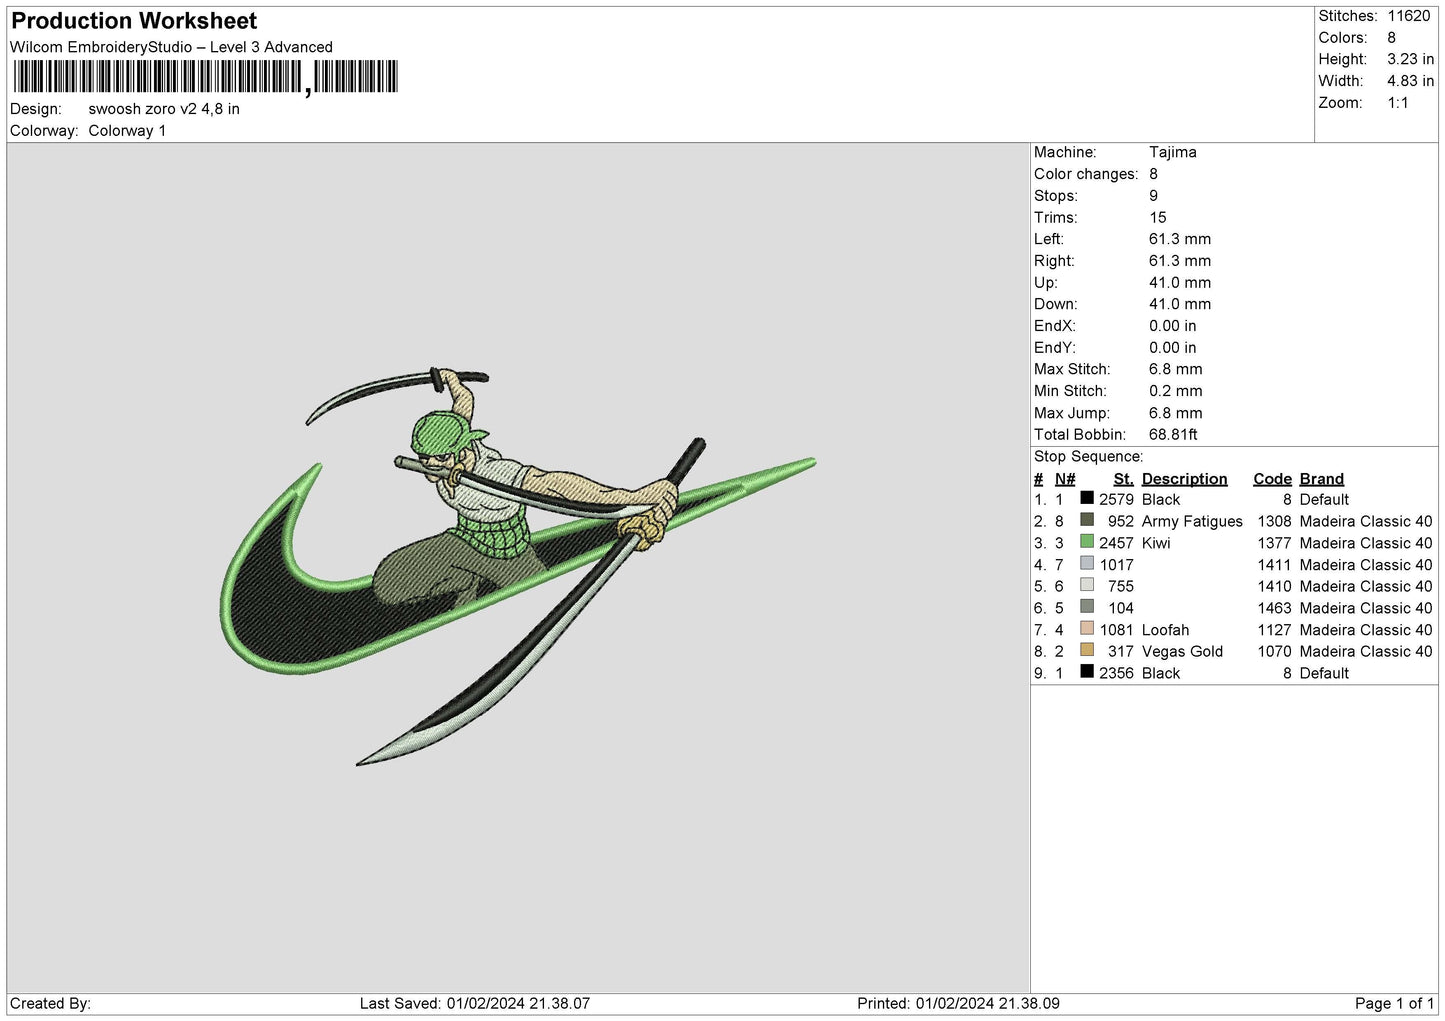Click the 'Kiwi' description text
The height and width of the screenshot is (1021, 1445).
1156,543
